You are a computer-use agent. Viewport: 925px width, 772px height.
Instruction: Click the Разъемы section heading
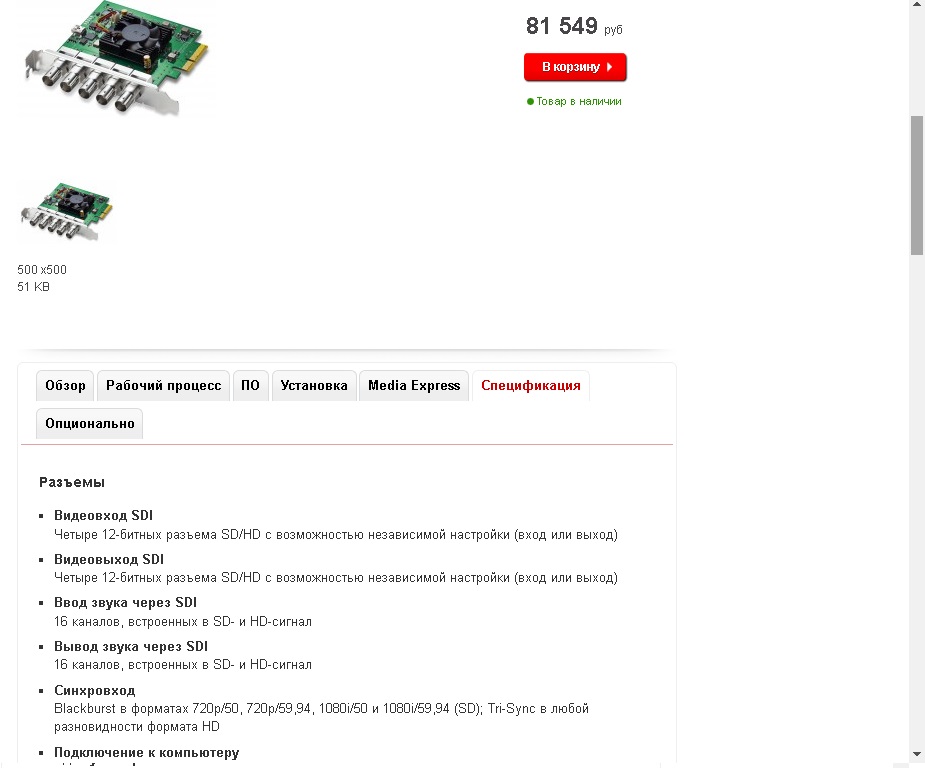72,482
